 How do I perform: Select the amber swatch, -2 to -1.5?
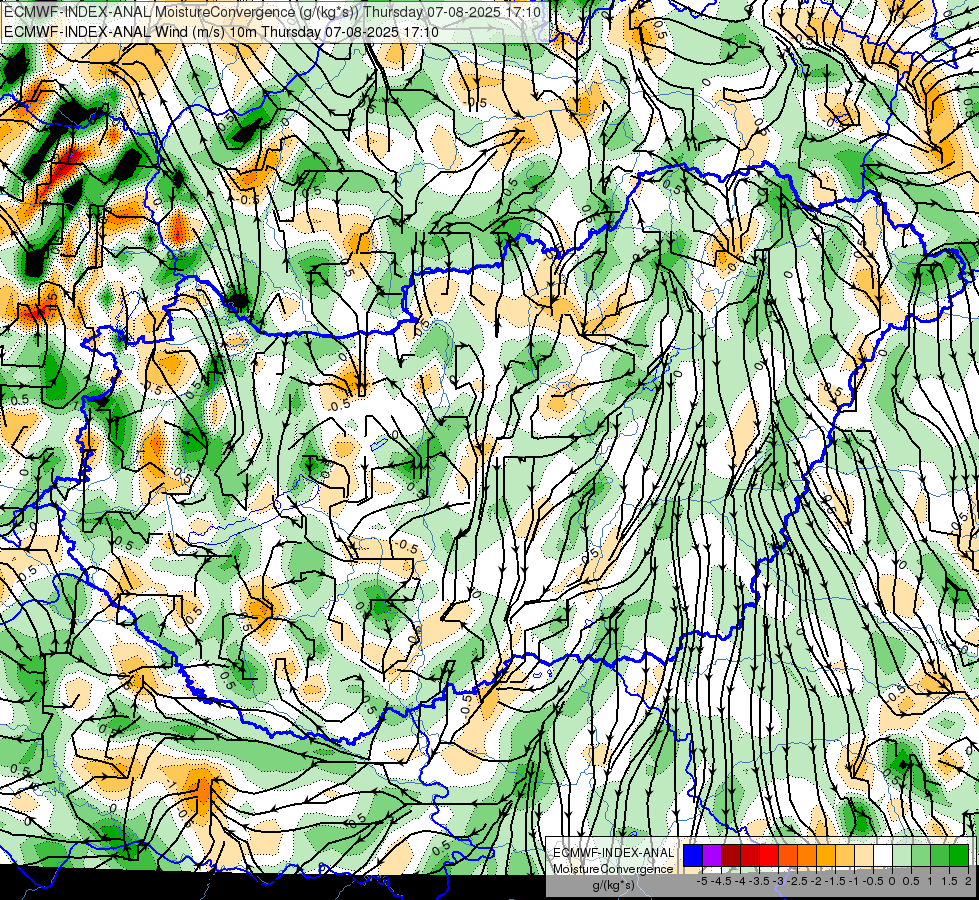coord(826,856)
